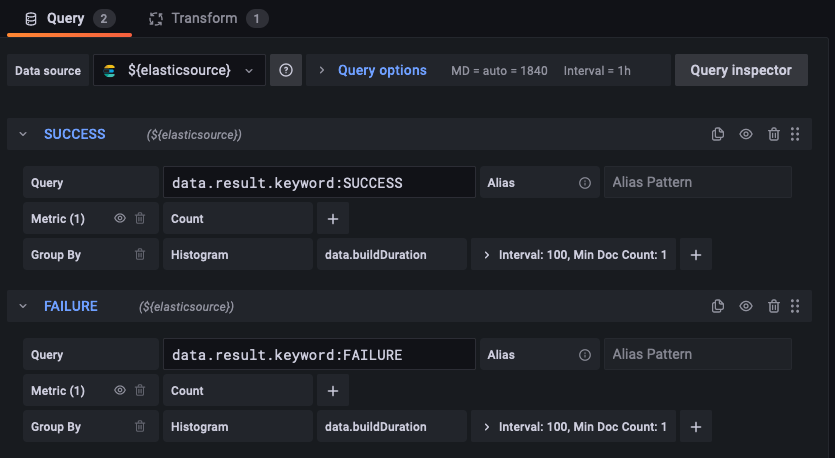Show Alias info tooltip in SUCCESS query
The height and width of the screenshot is (458, 835).
585,183
